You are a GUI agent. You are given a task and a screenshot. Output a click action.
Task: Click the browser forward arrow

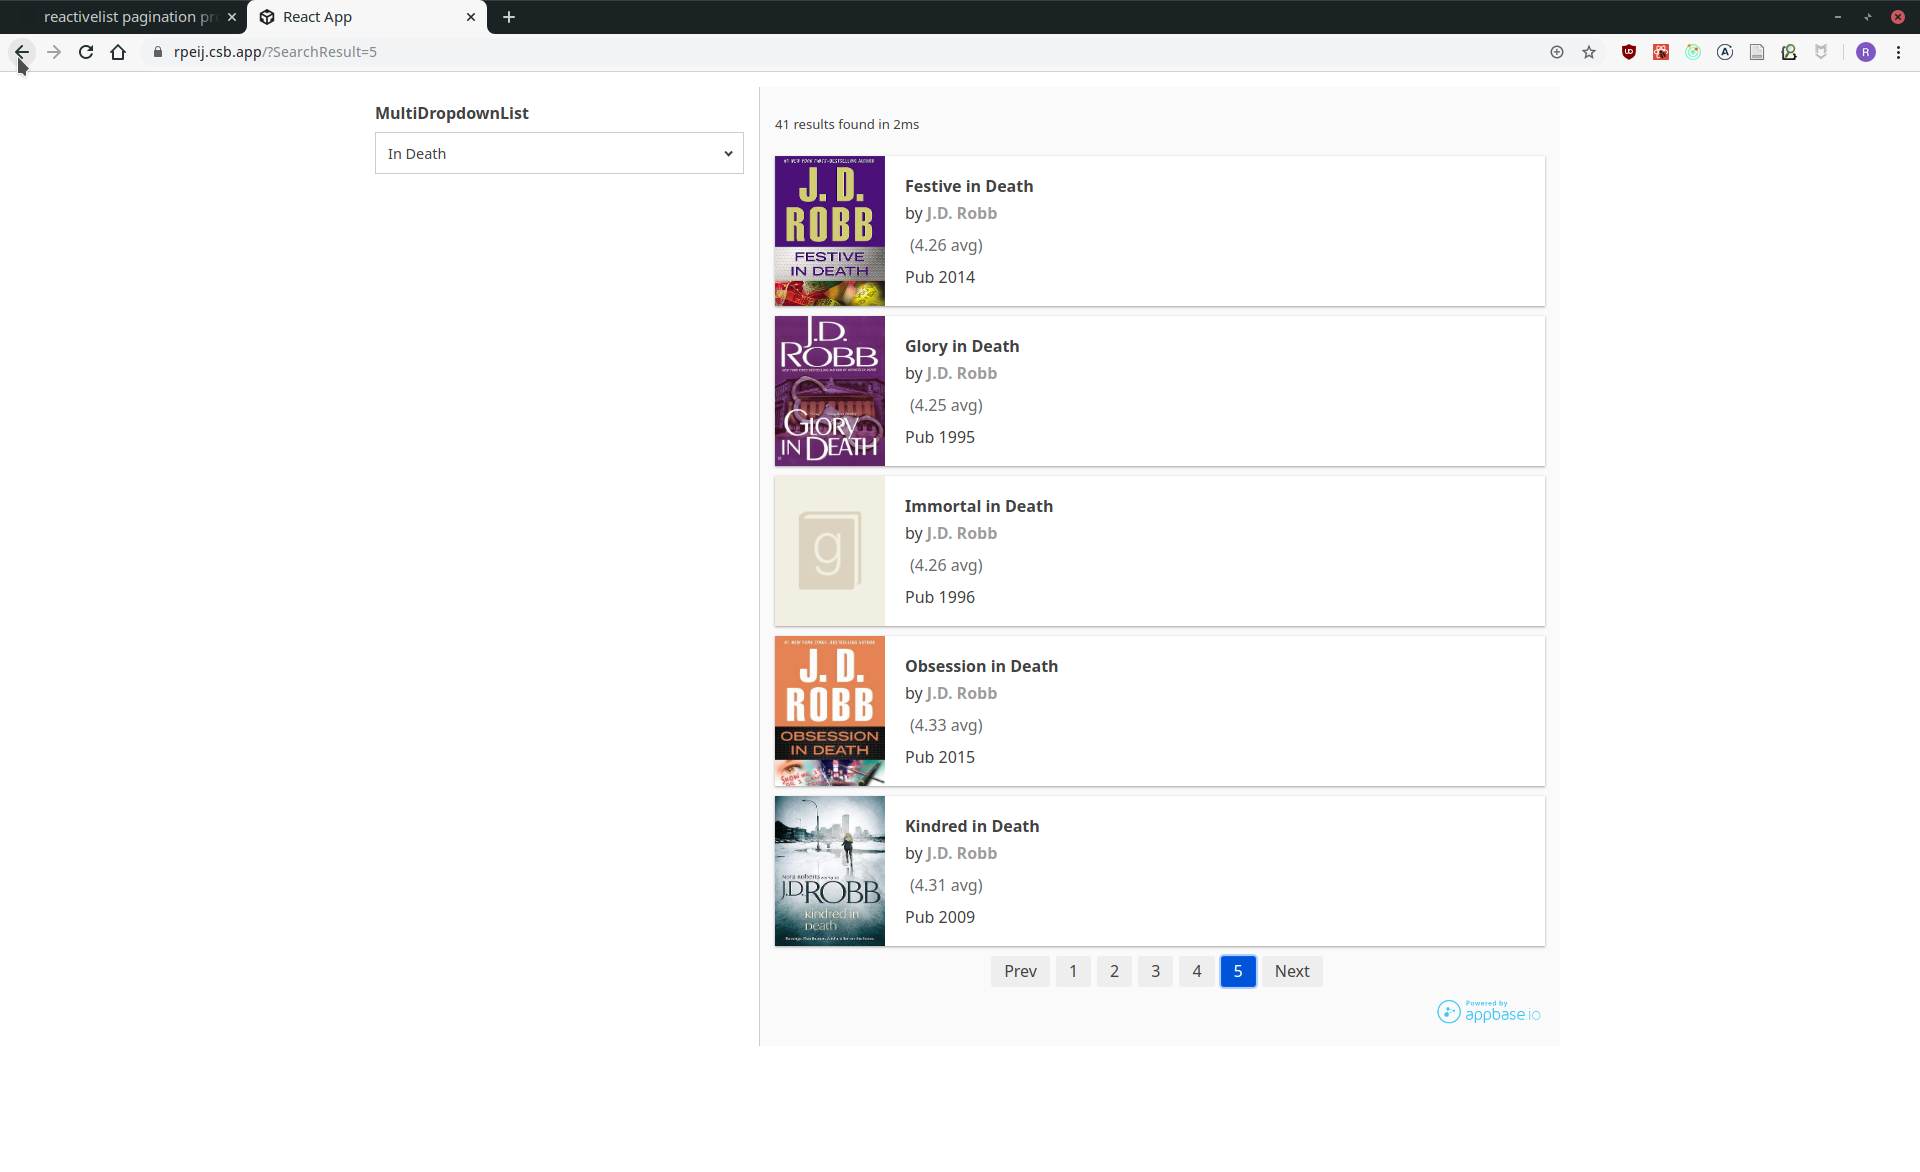point(54,52)
